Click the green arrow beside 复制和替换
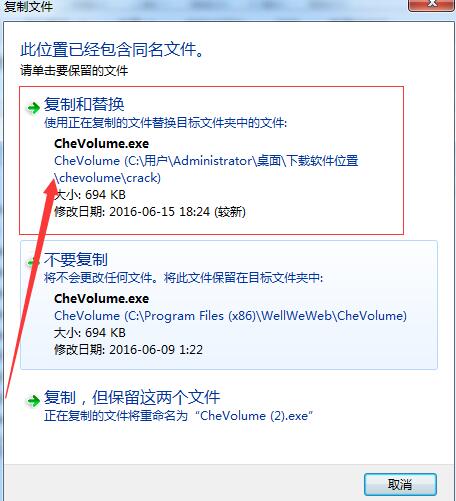 (x=33, y=108)
